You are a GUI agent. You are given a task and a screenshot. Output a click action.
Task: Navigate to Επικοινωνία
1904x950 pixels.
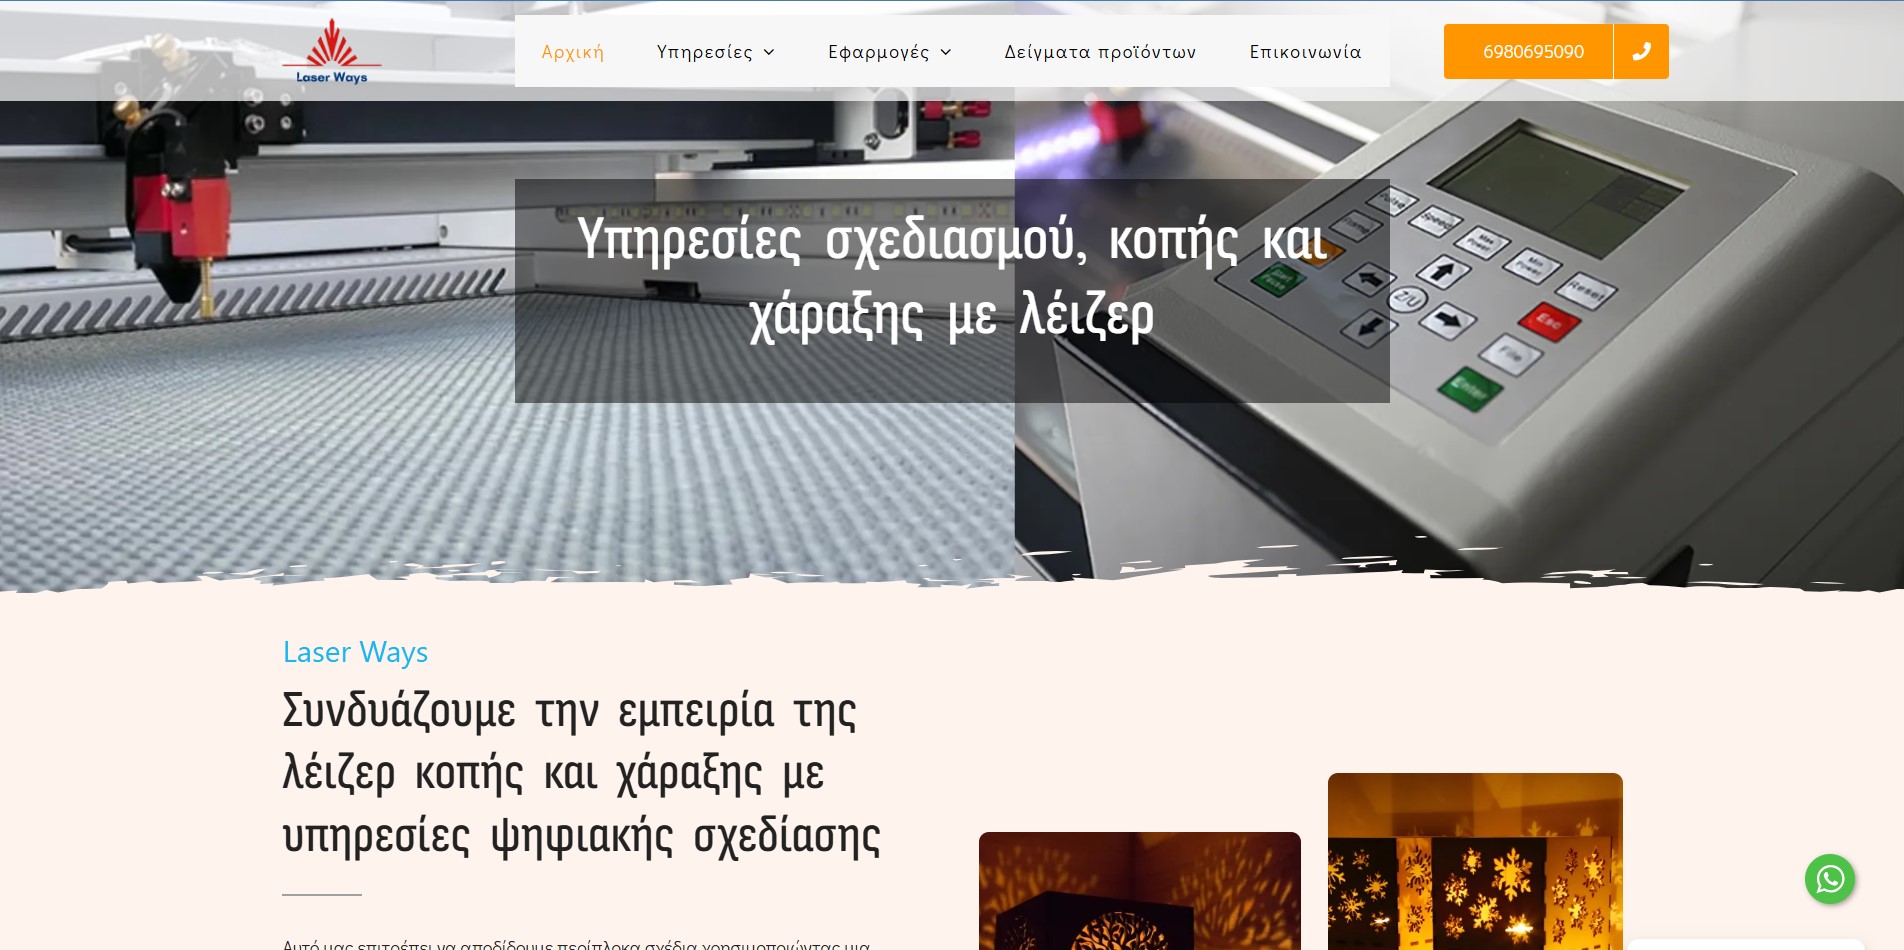(x=1305, y=52)
